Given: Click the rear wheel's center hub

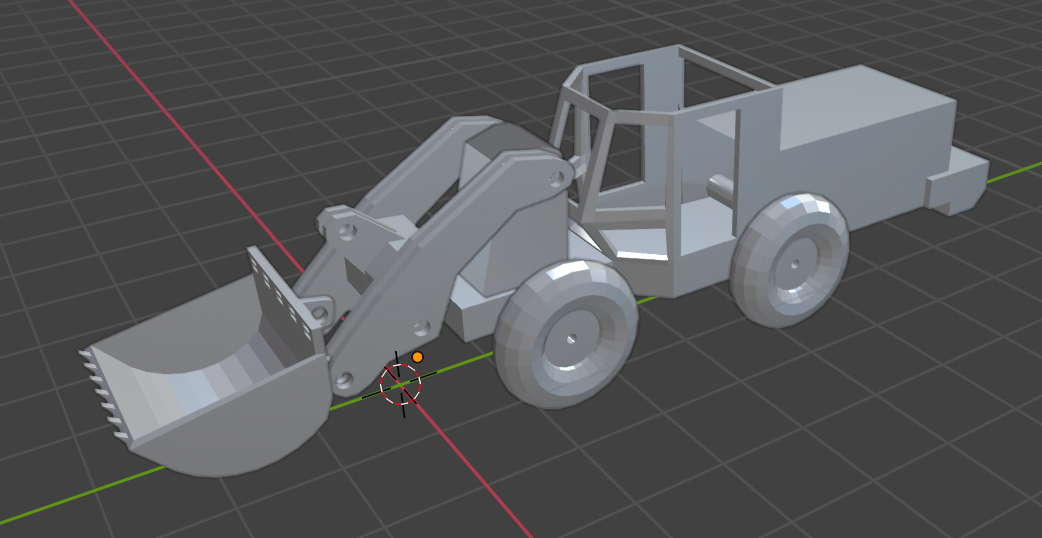Looking at the screenshot, I should coord(794,265).
